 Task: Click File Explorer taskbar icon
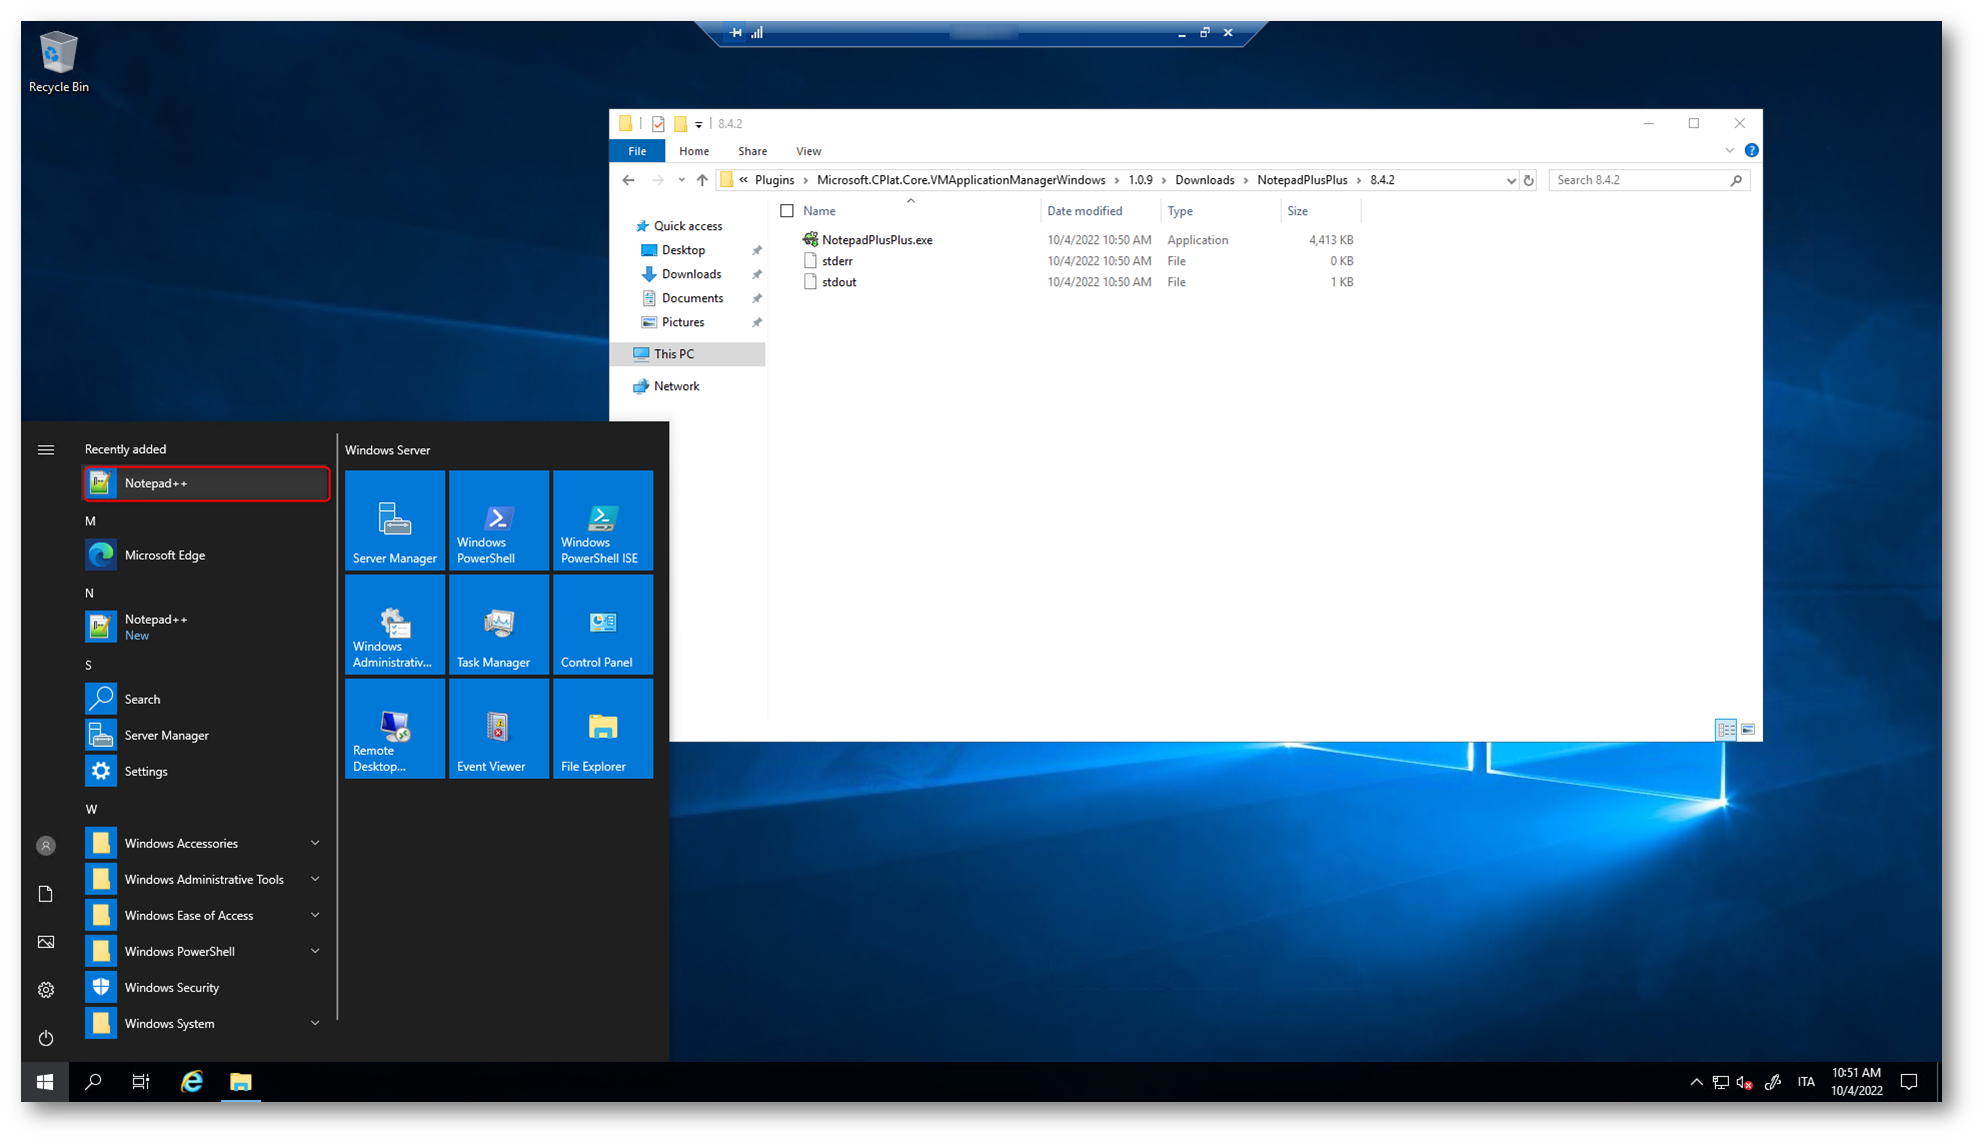(x=241, y=1082)
